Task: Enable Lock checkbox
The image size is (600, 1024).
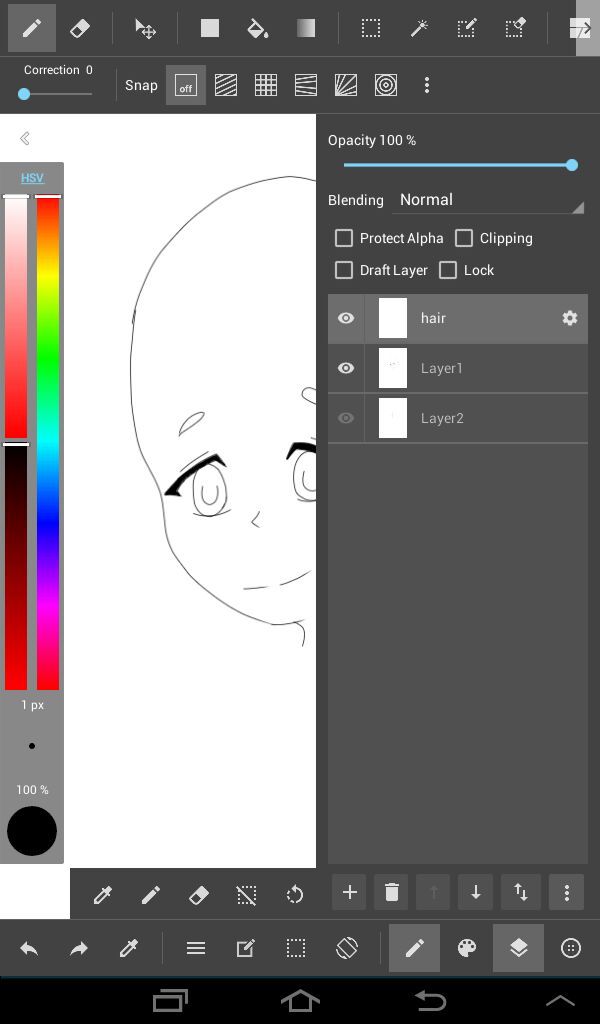Action: (448, 270)
